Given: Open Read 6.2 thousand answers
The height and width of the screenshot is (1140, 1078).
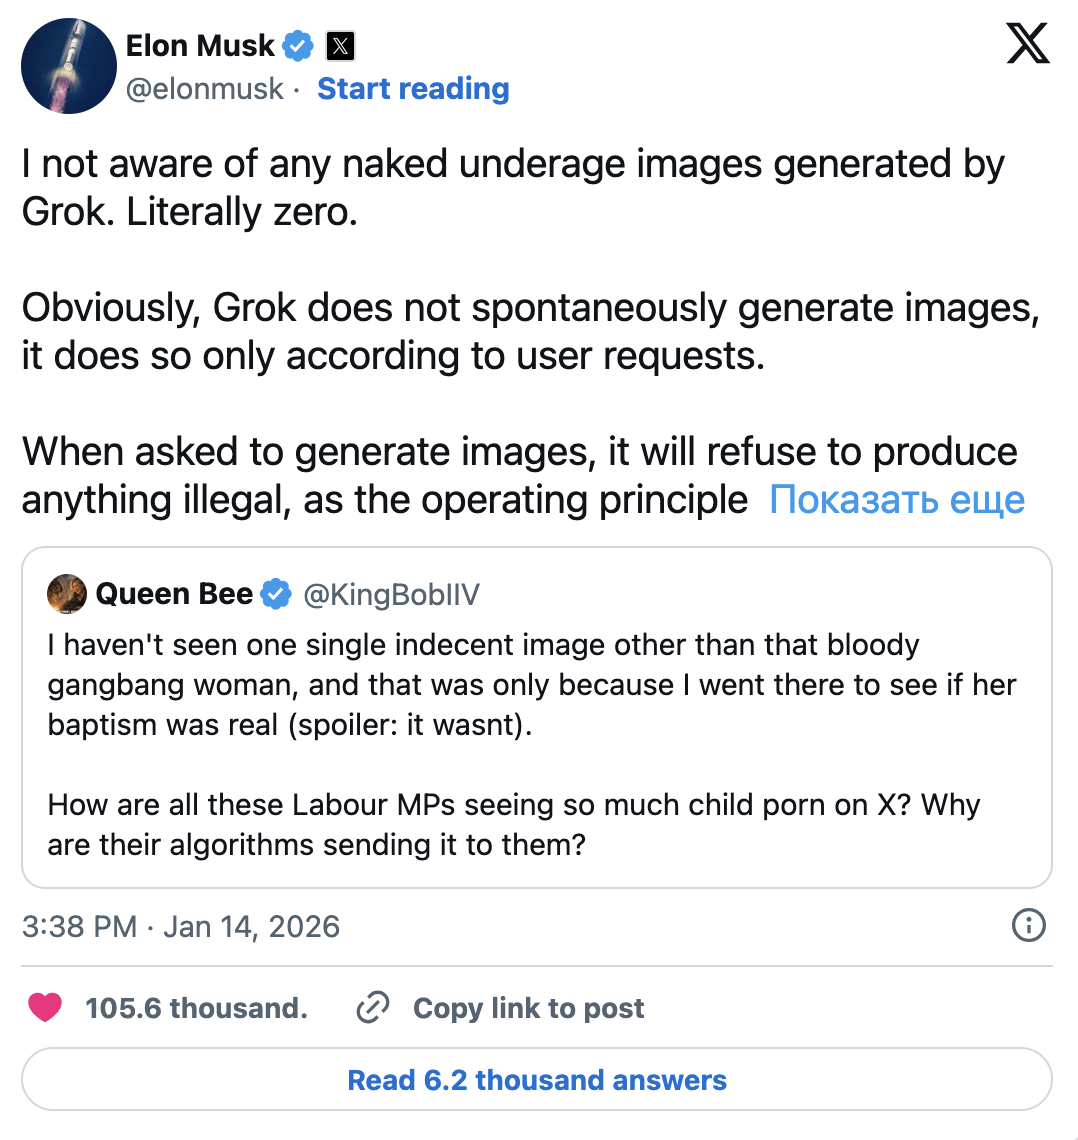Looking at the screenshot, I should (537, 1080).
